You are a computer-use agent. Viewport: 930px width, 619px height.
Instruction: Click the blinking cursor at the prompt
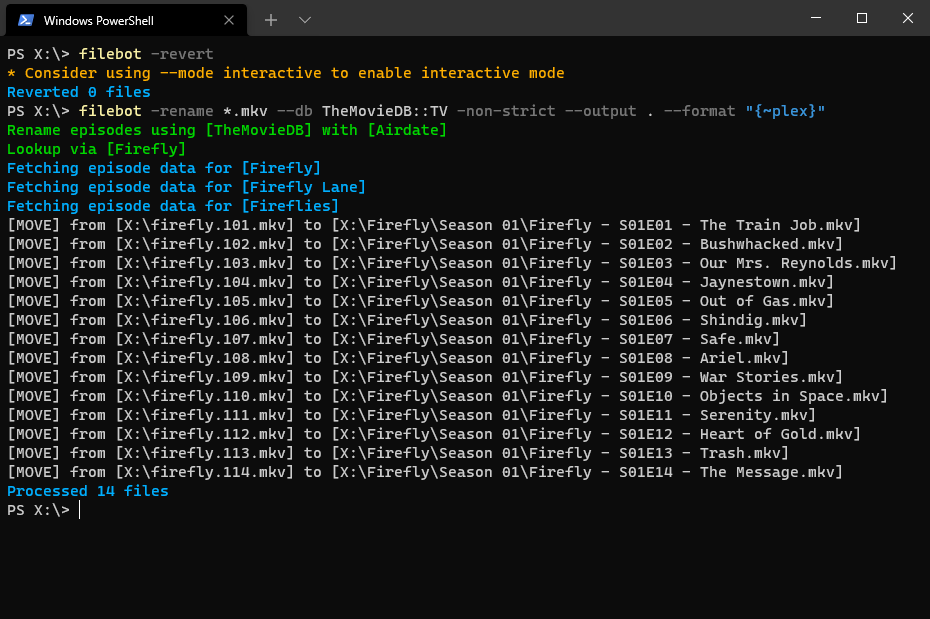coord(78,510)
